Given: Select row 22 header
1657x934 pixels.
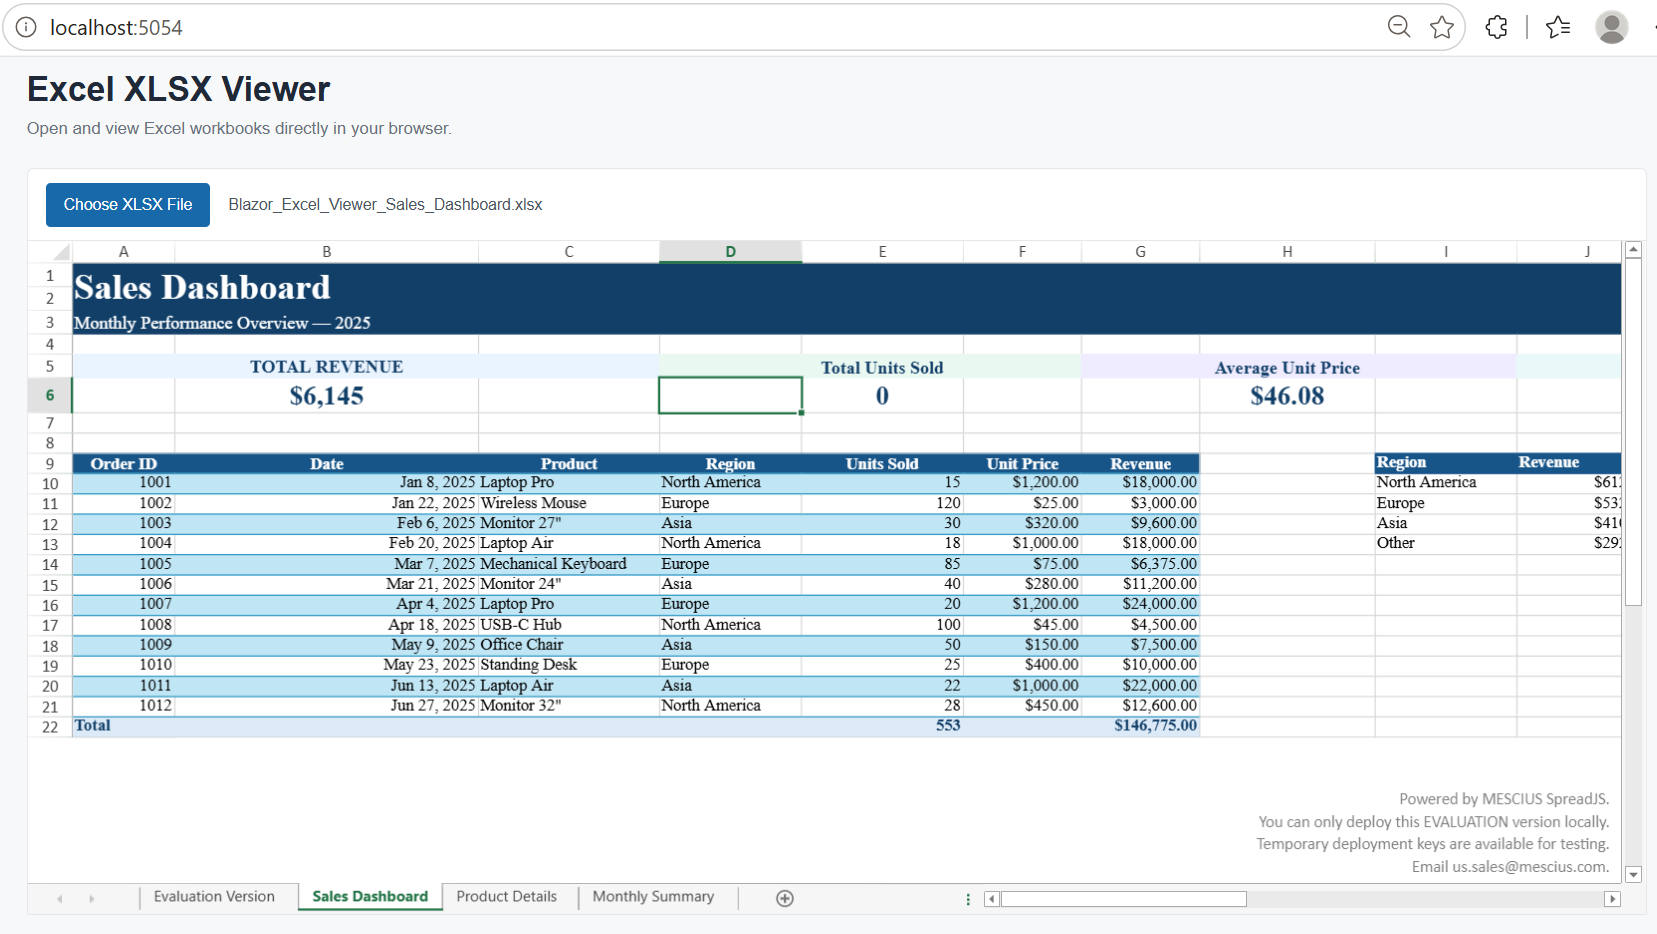Looking at the screenshot, I should pos(50,727).
